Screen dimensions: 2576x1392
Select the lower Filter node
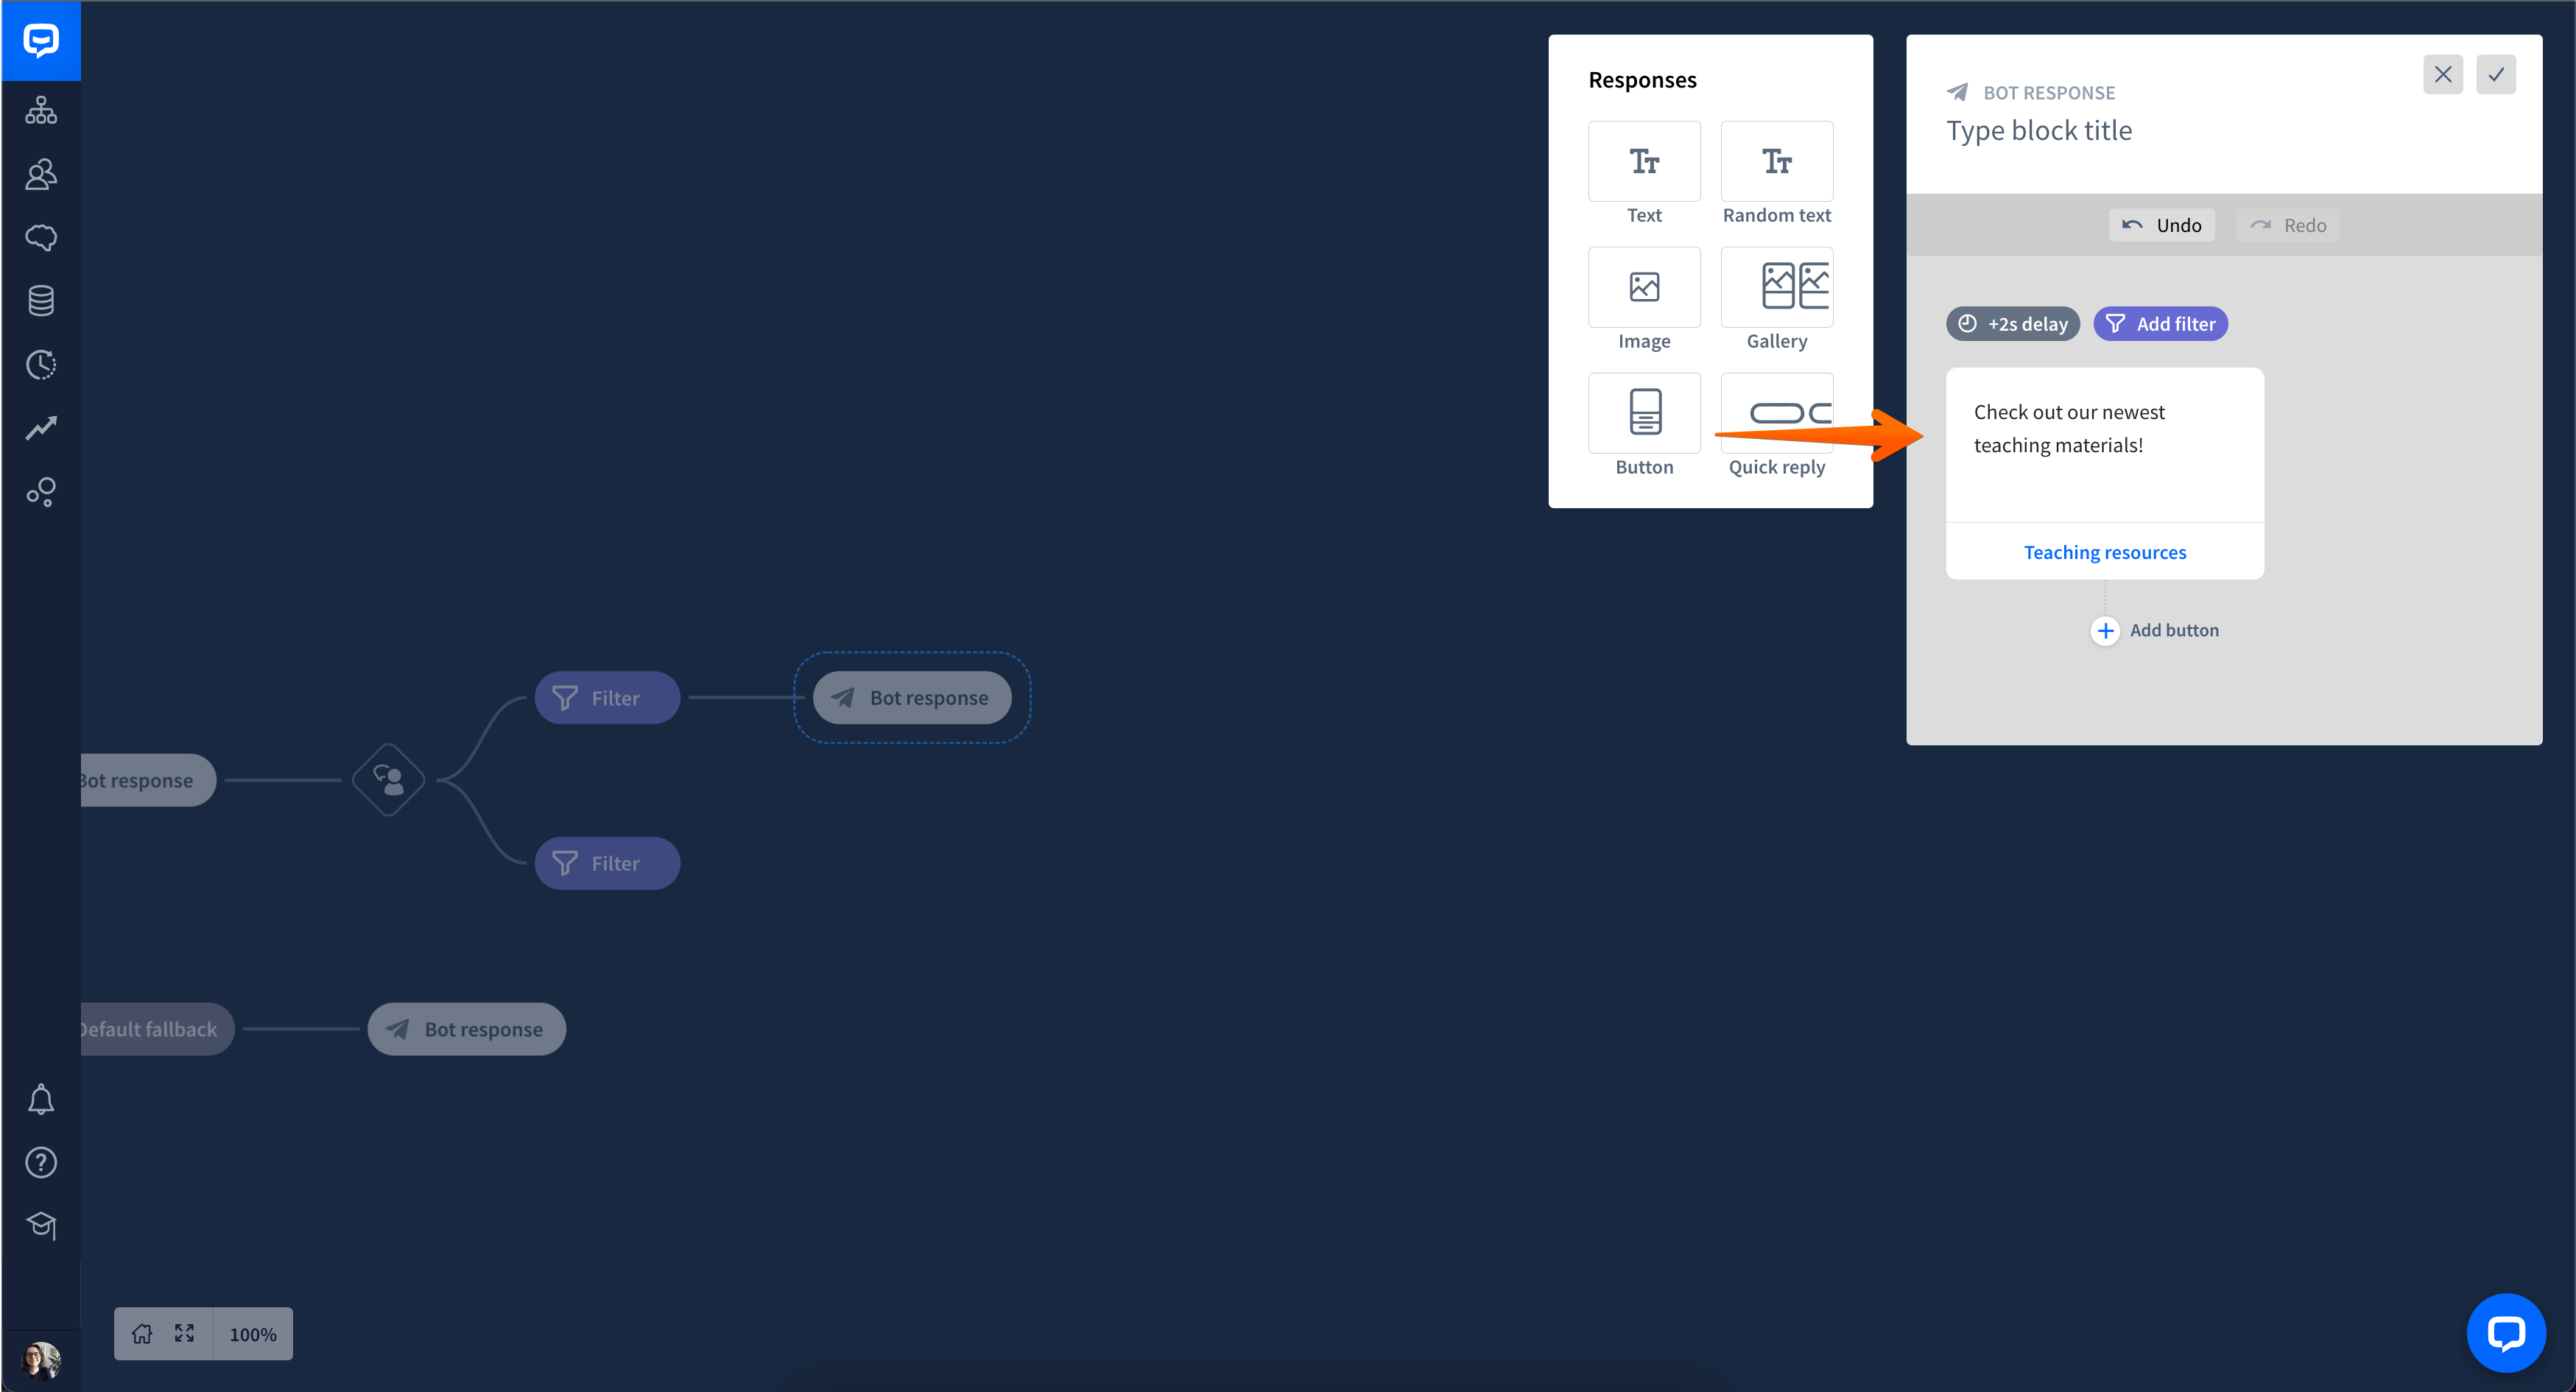pos(607,863)
